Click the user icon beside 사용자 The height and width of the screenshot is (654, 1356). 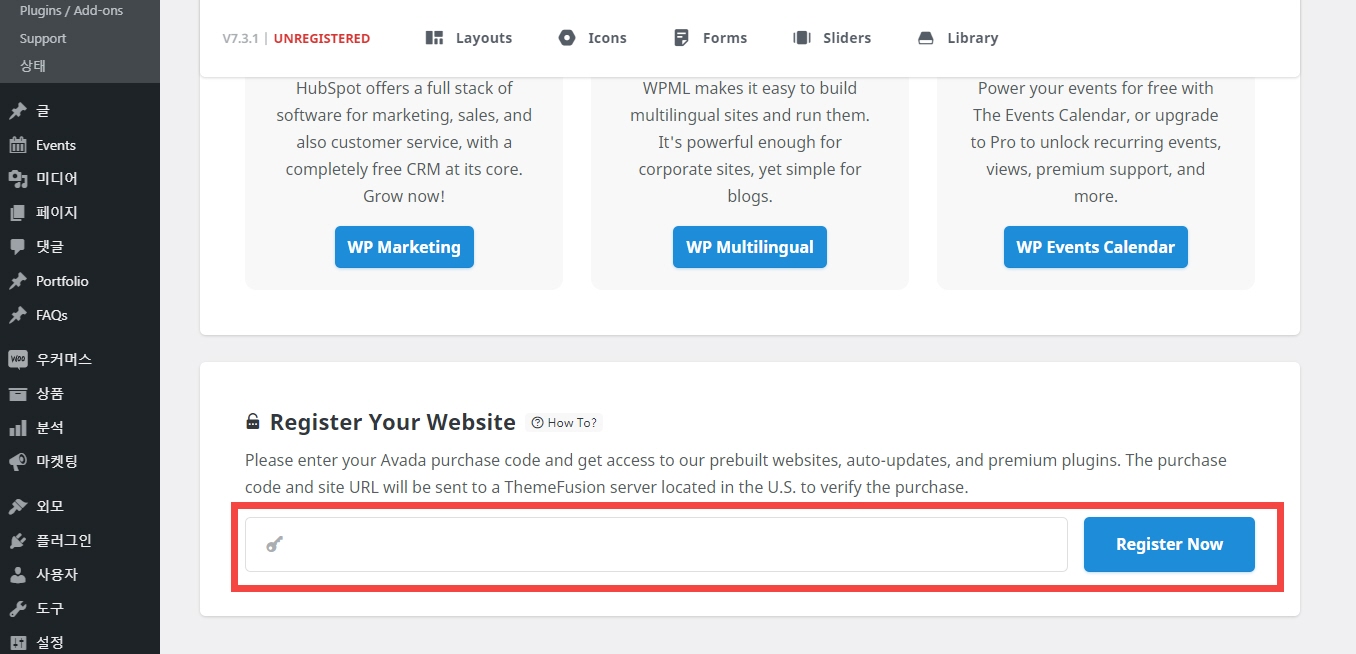(18, 574)
